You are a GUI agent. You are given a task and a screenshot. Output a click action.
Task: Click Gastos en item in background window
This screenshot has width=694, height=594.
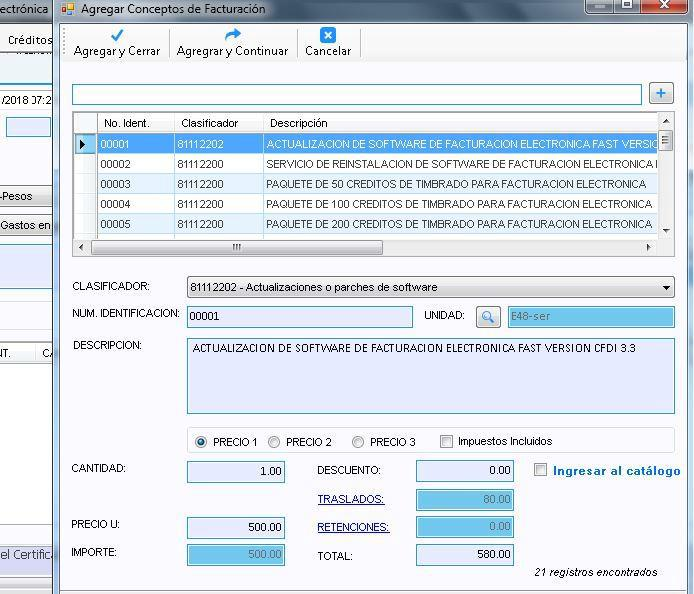[x=25, y=225]
